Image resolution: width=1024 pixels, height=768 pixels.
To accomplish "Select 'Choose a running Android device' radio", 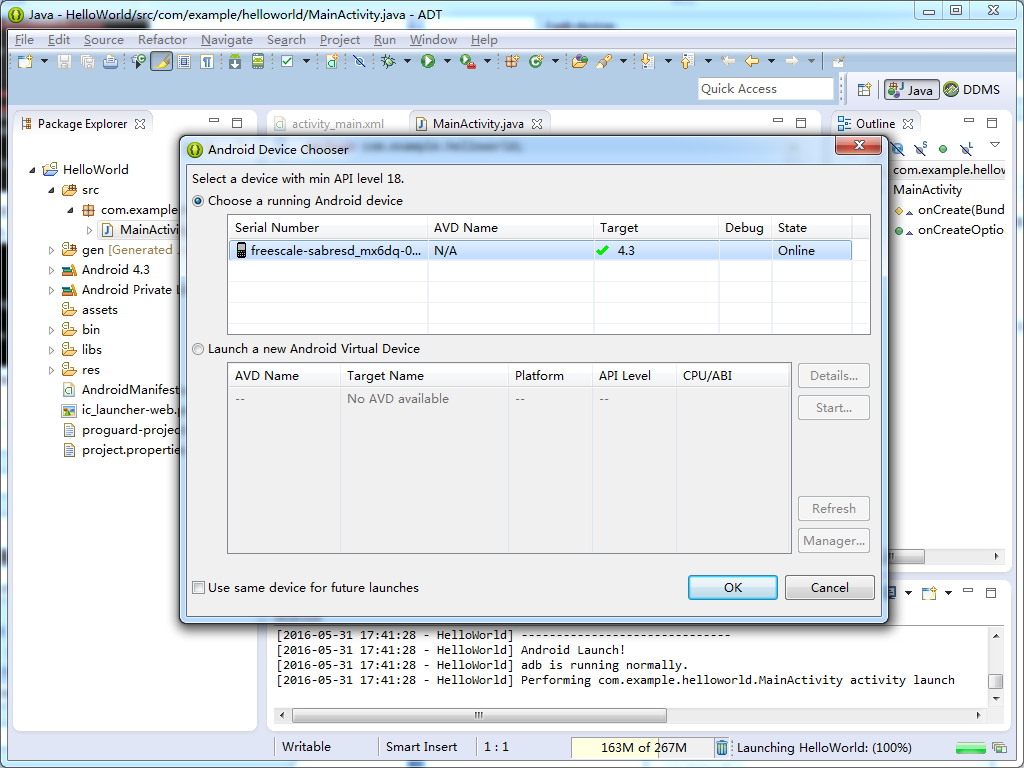I will pos(198,201).
